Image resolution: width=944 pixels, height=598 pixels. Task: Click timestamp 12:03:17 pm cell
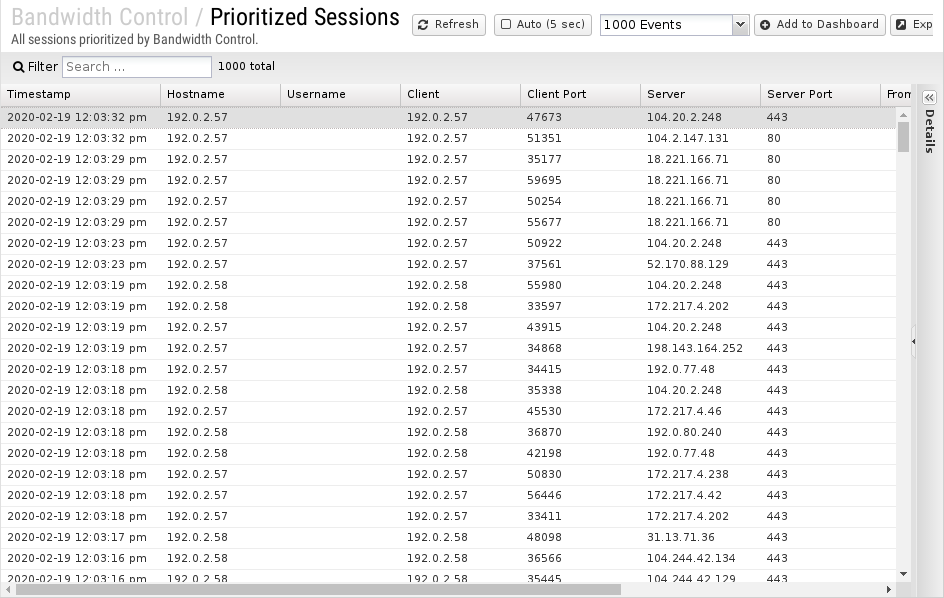coord(80,538)
